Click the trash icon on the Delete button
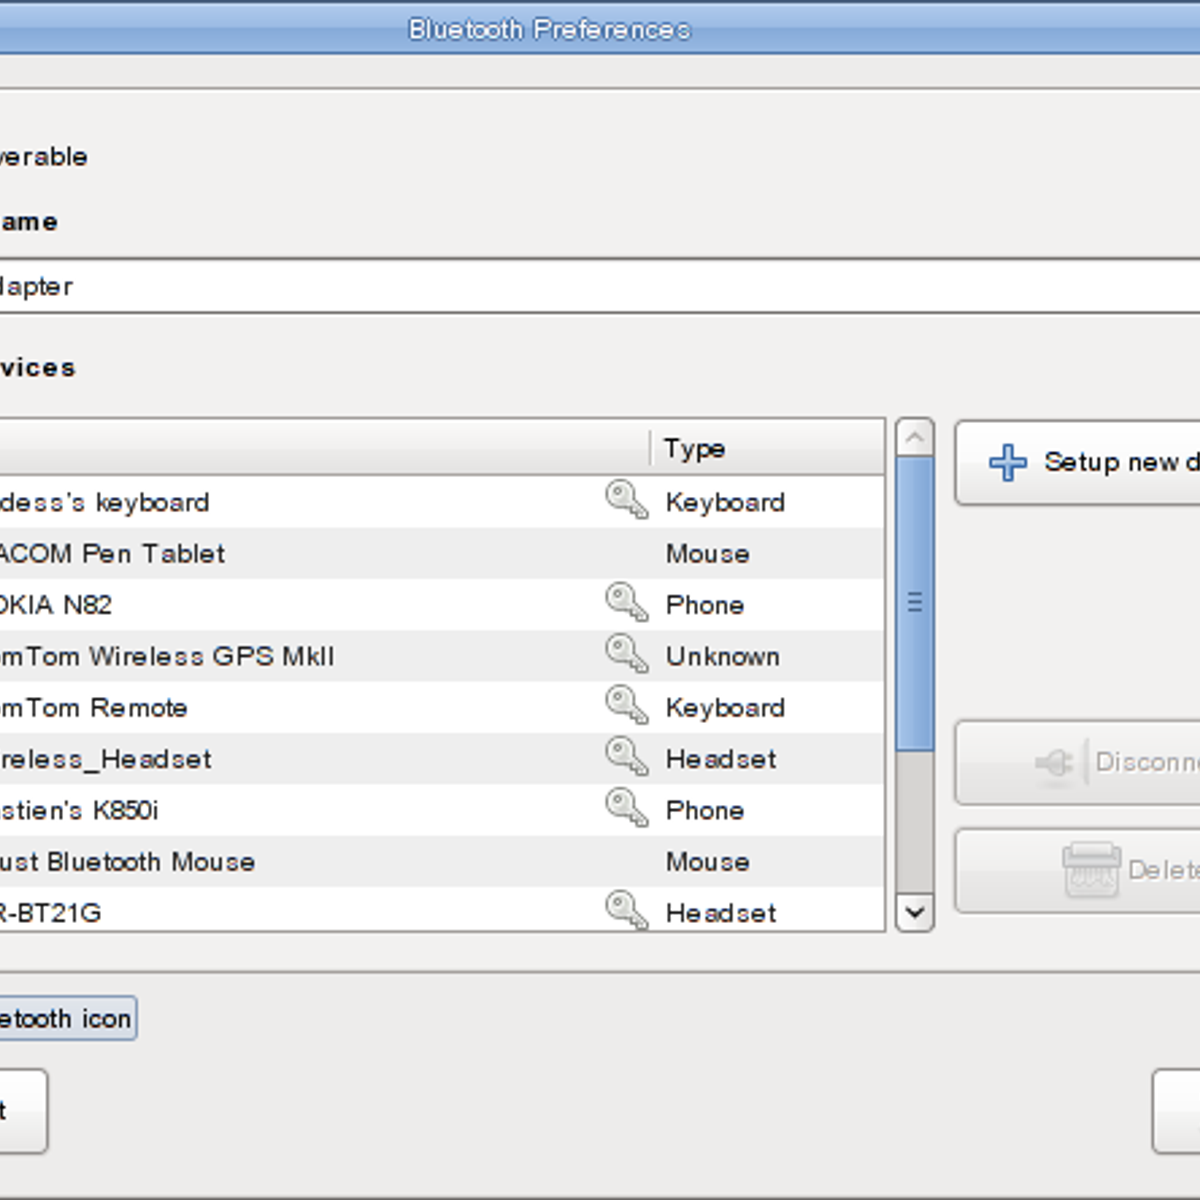 point(1091,869)
